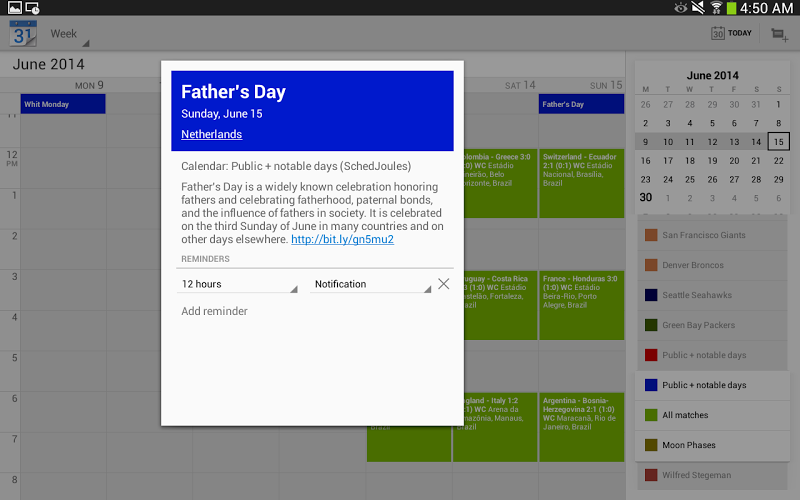The image size is (800, 500).
Task: Tap the smart stay eye icon in status bar
Action: point(681,8)
